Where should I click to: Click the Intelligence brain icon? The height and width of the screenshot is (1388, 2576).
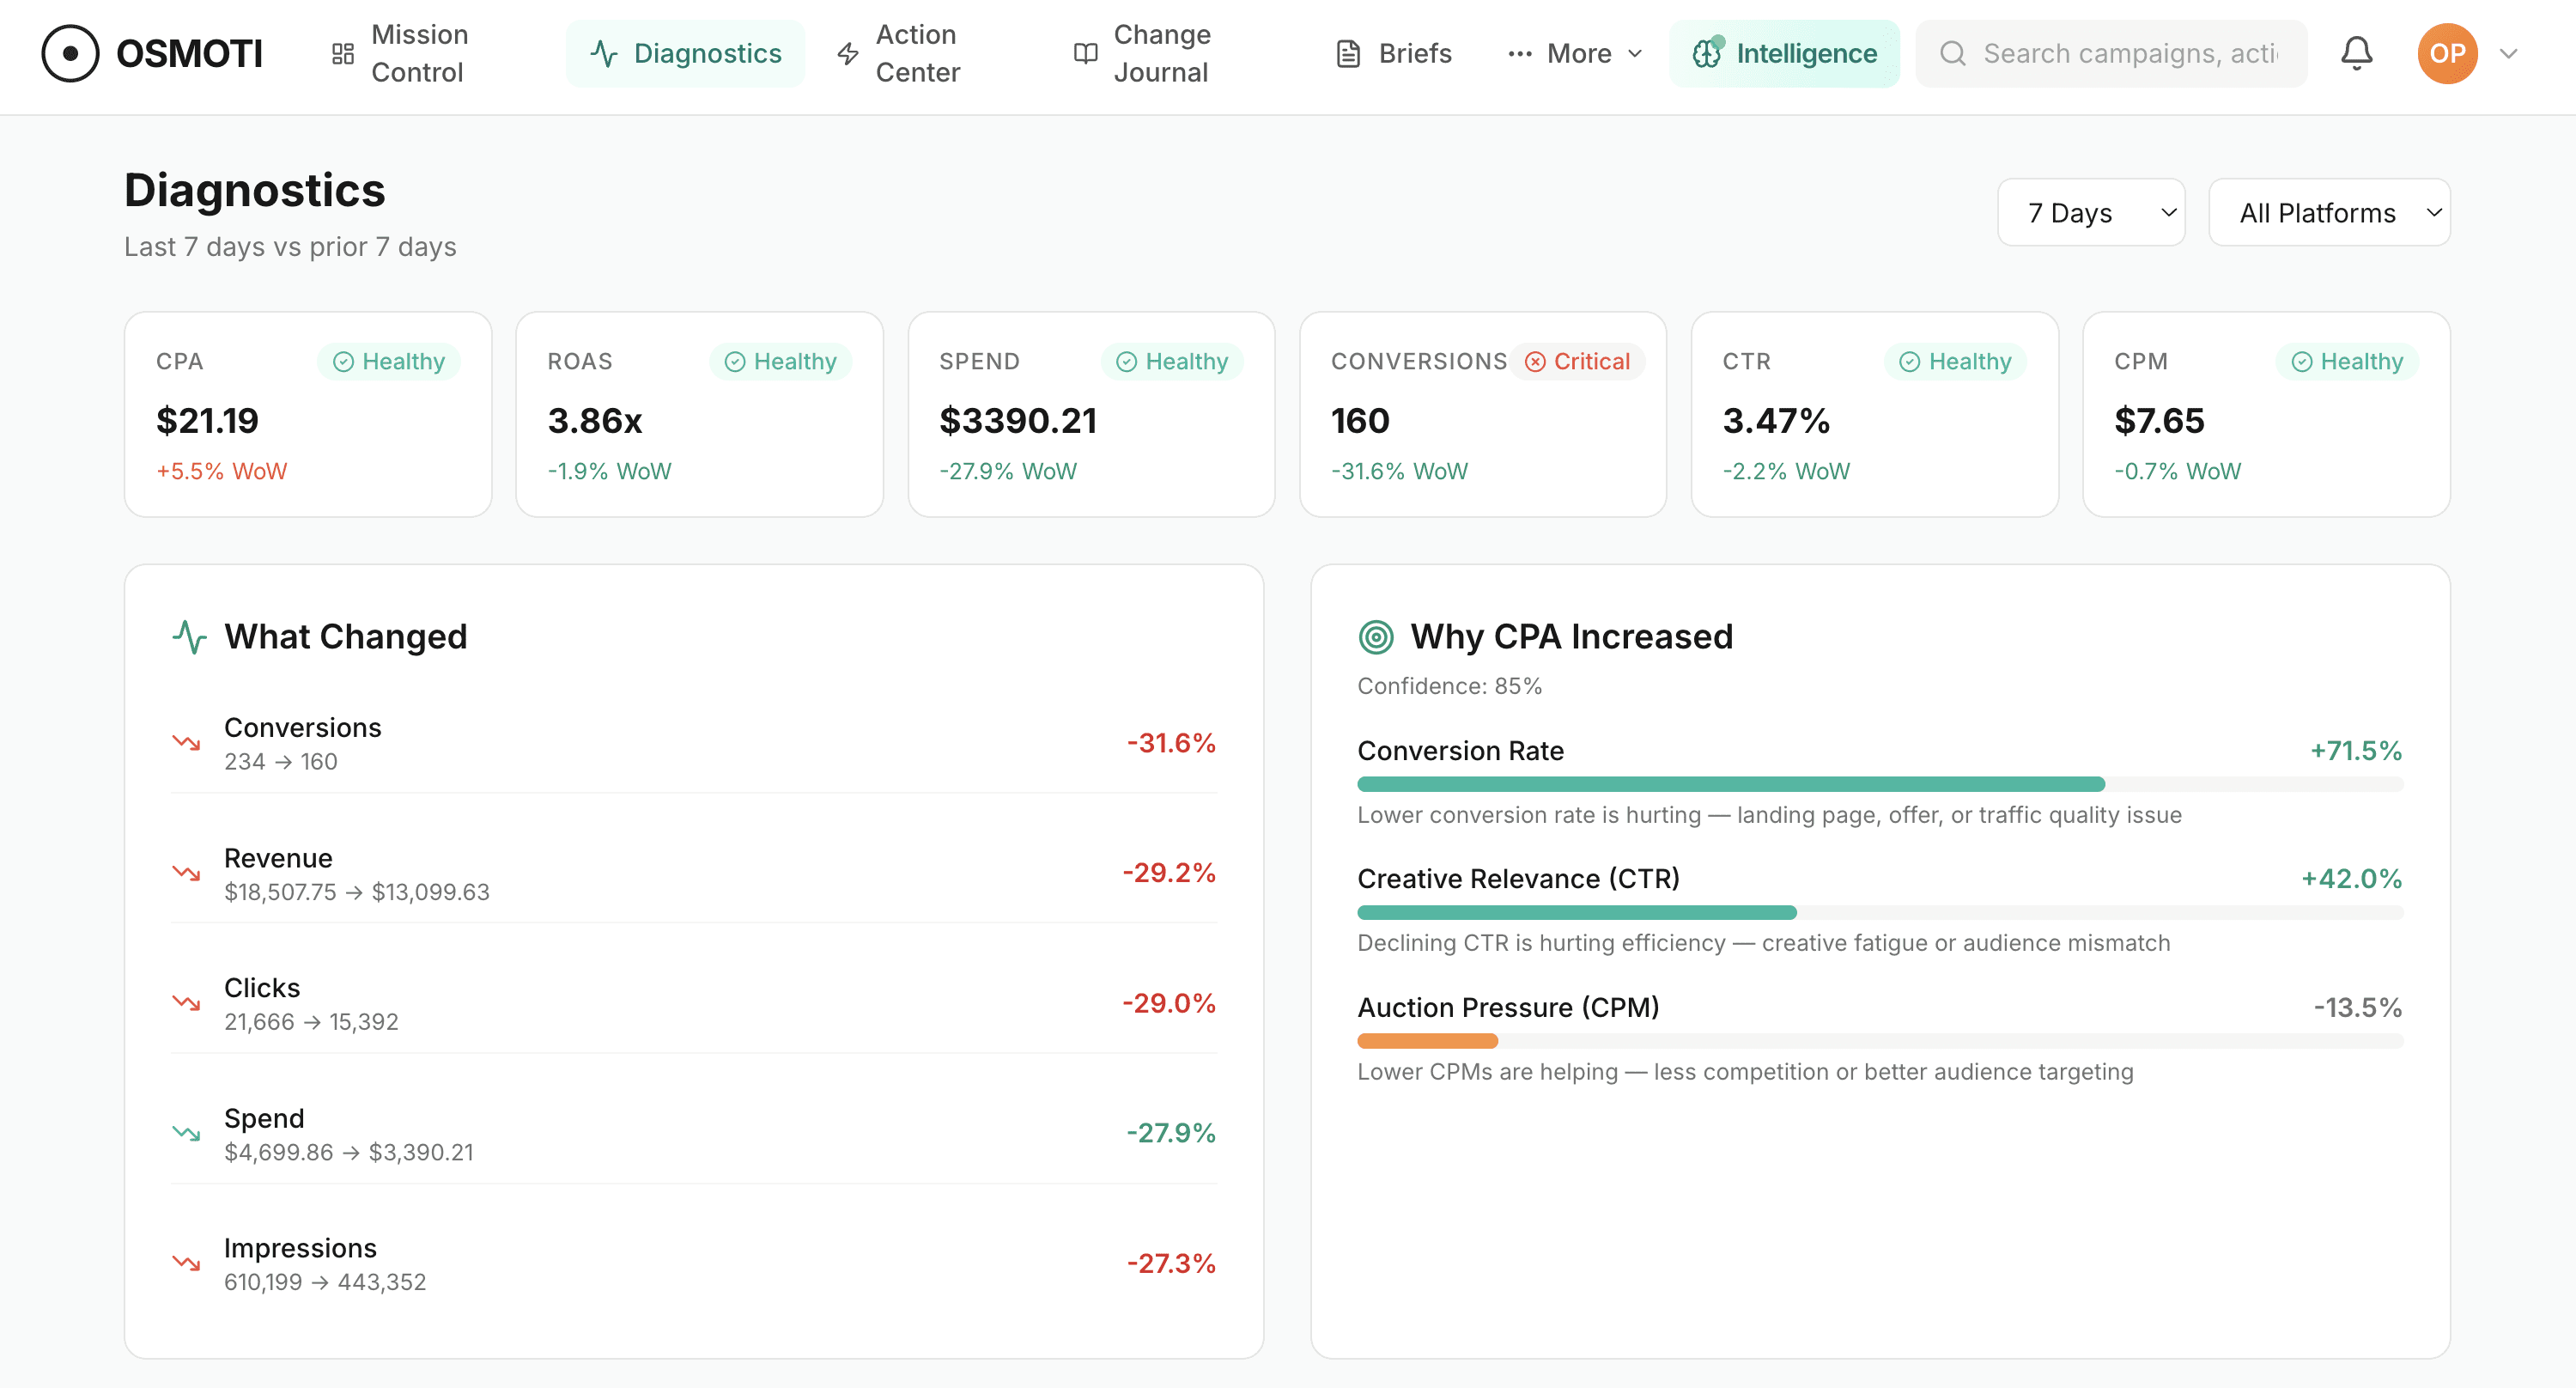1706,54
